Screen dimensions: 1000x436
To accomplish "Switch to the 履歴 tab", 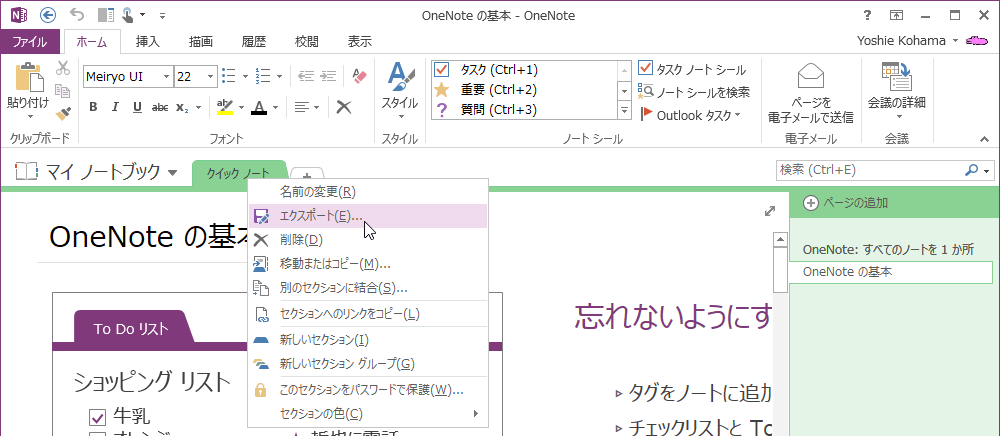I will coord(254,41).
